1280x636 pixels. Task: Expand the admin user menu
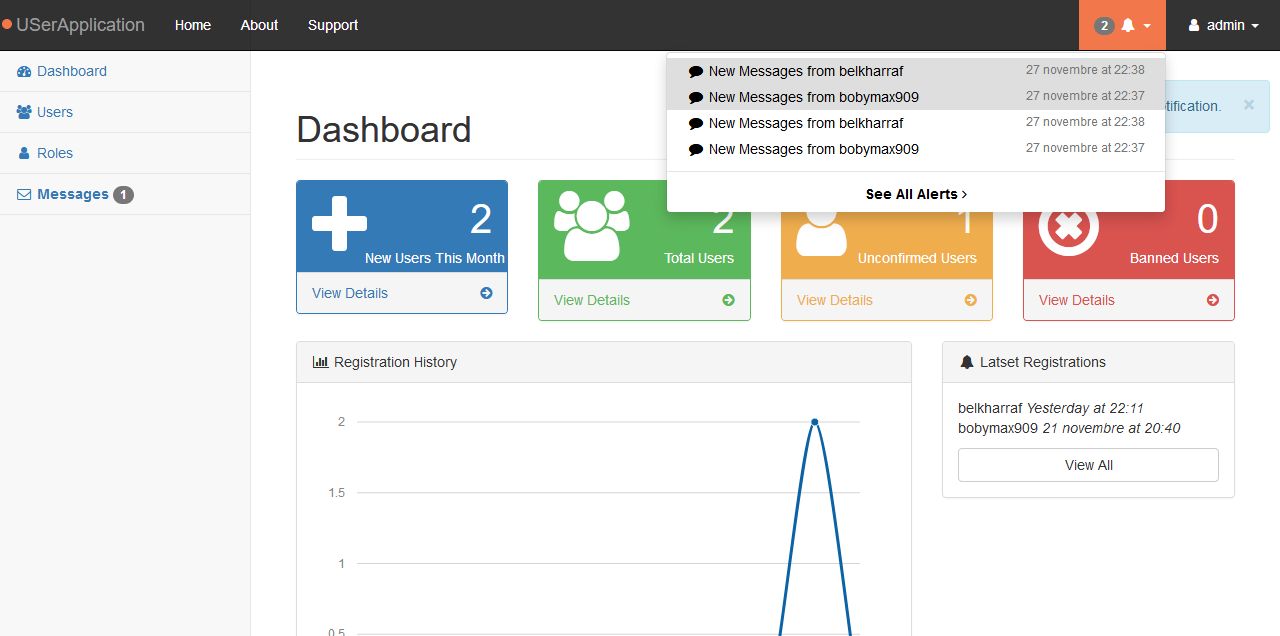click(1223, 25)
